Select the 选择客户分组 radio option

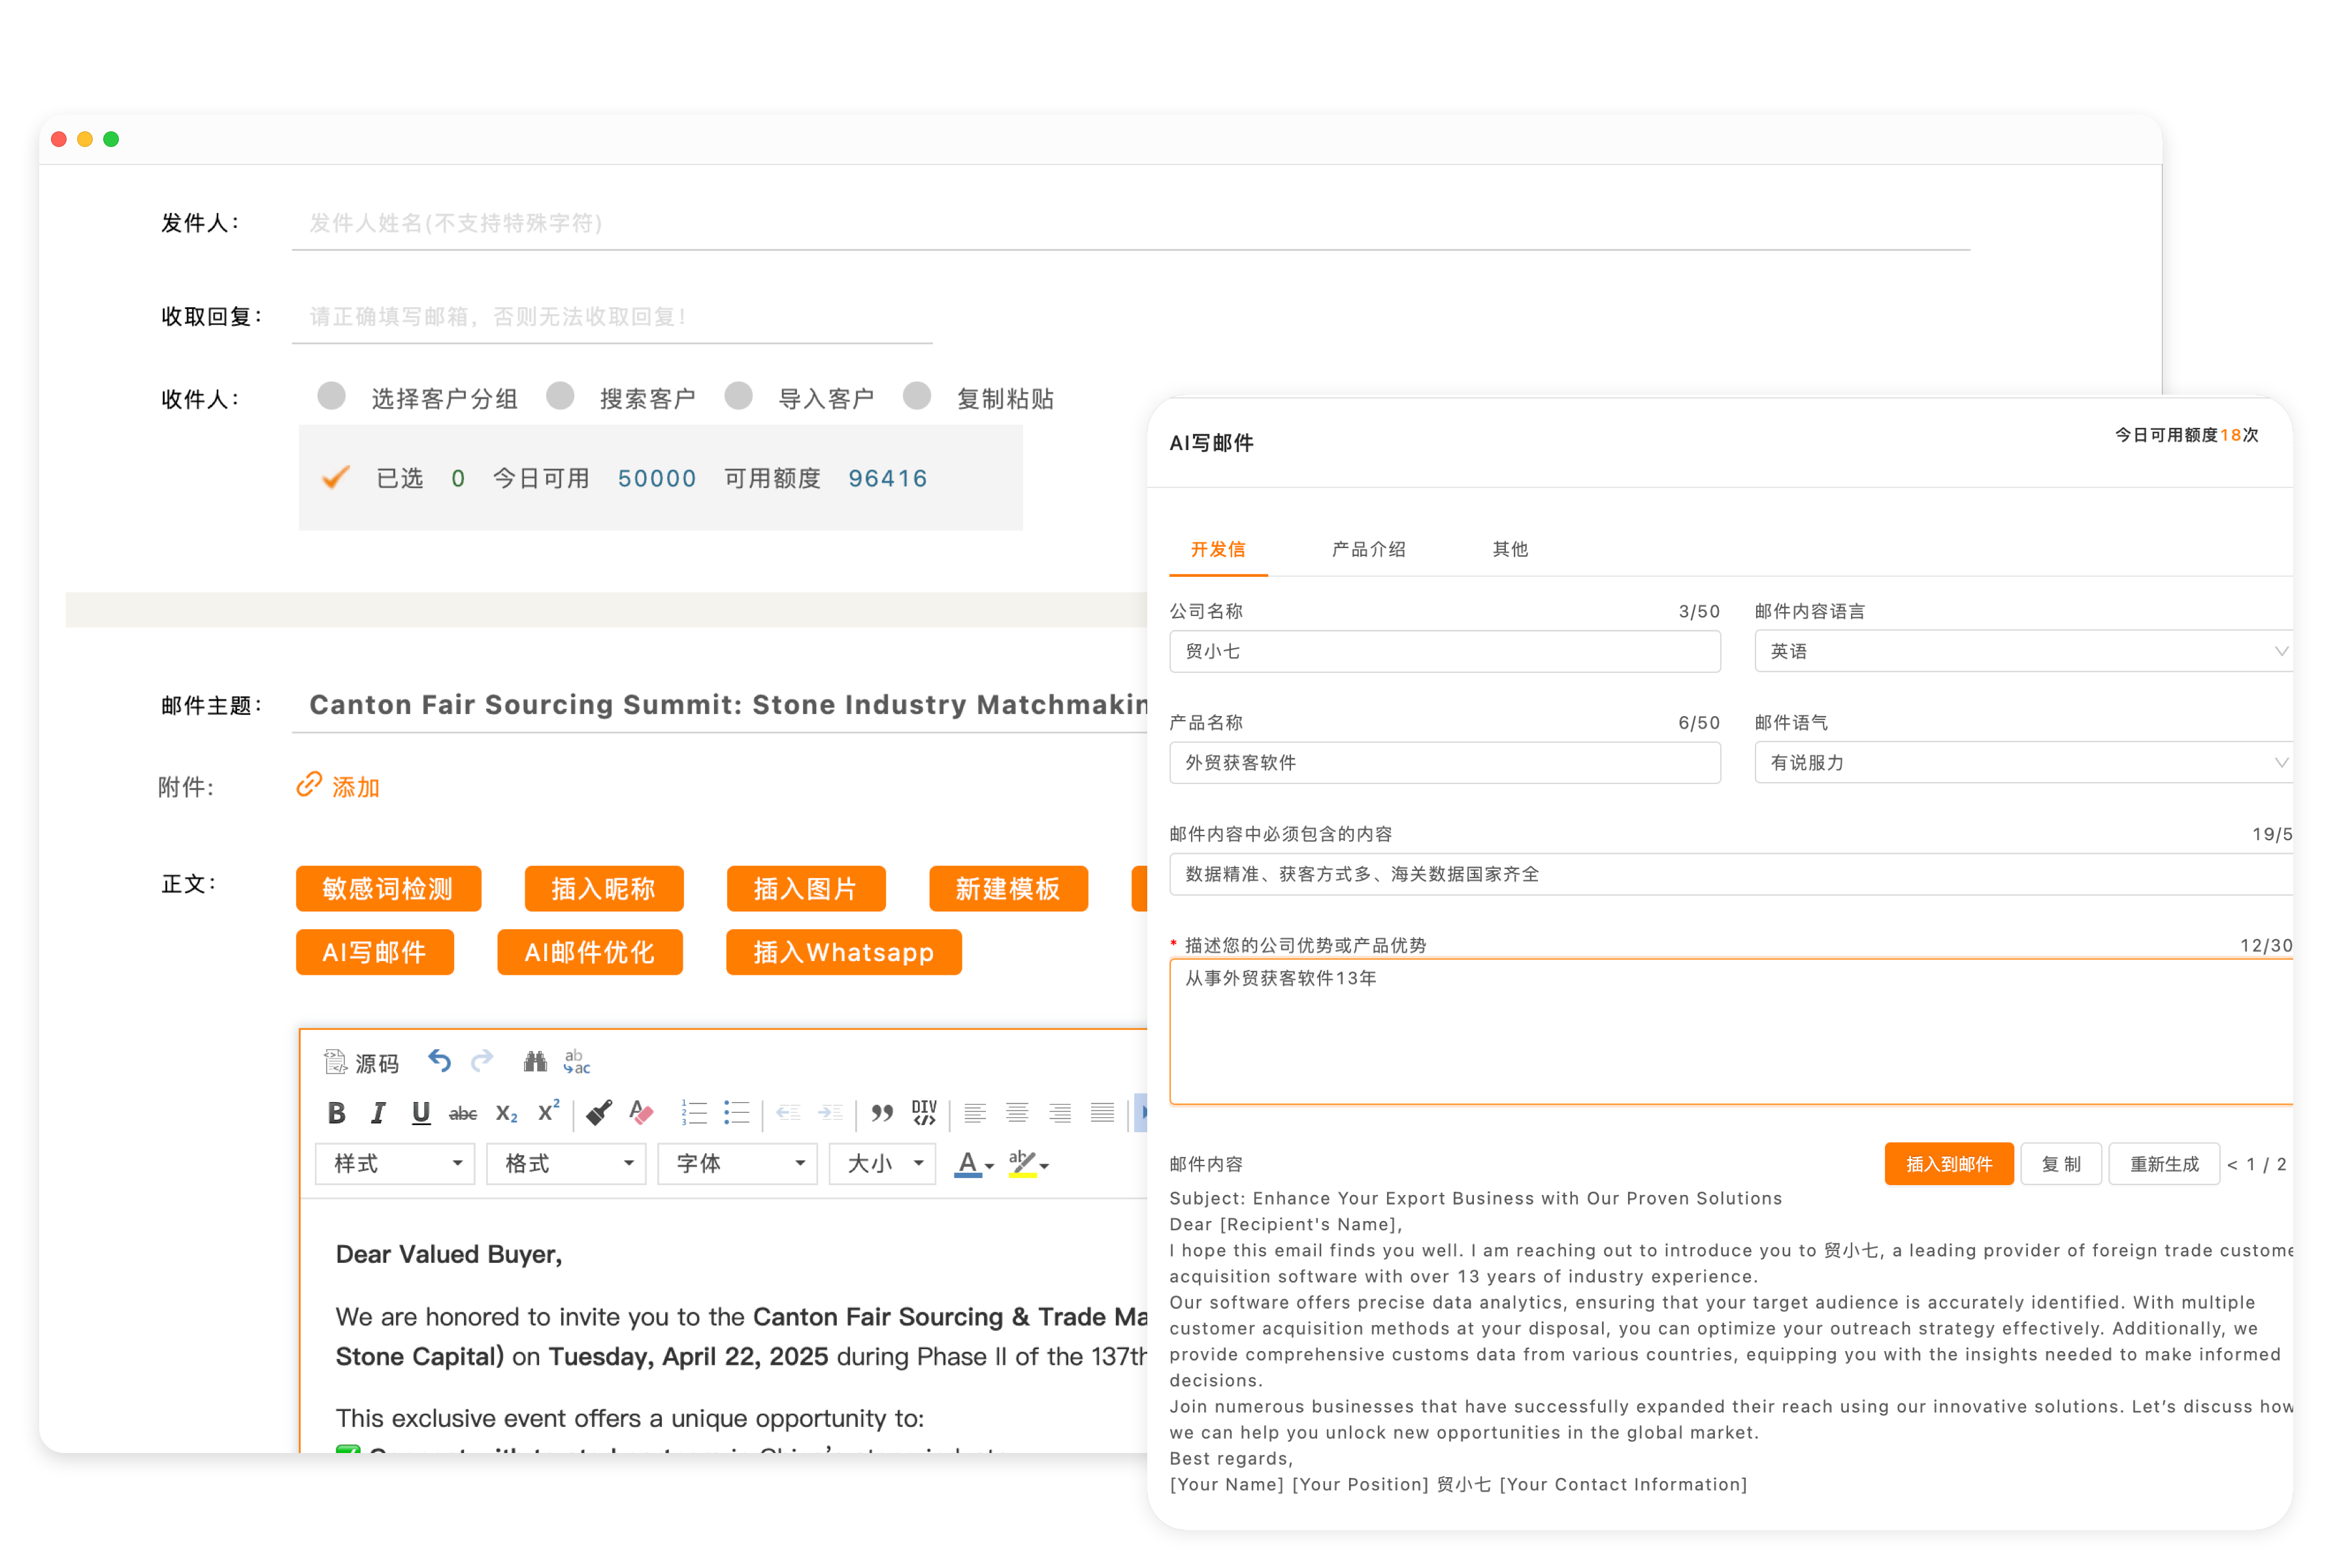click(x=331, y=396)
